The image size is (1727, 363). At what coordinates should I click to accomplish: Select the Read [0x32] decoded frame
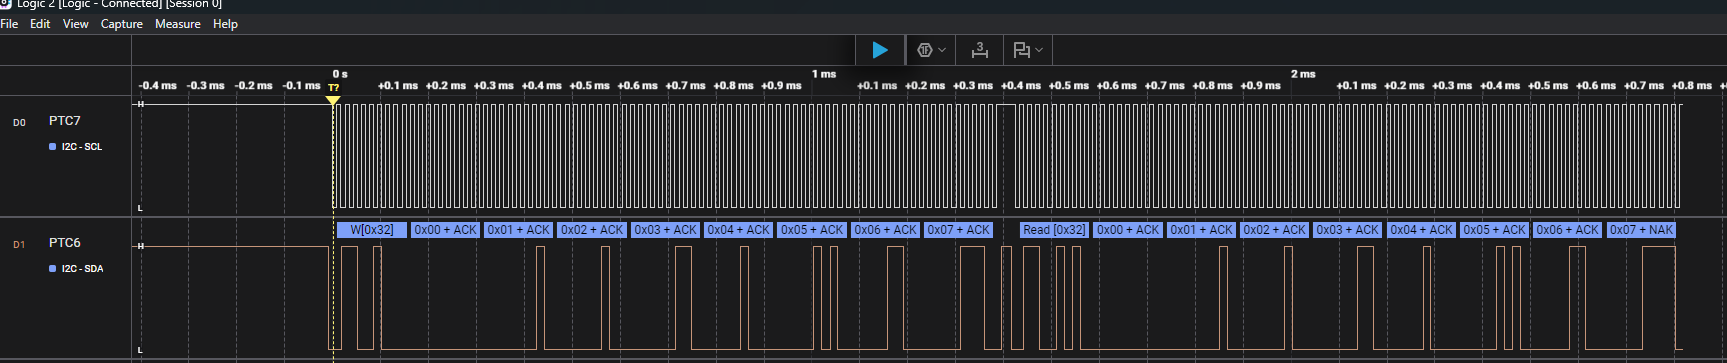(x=1054, y=230)
